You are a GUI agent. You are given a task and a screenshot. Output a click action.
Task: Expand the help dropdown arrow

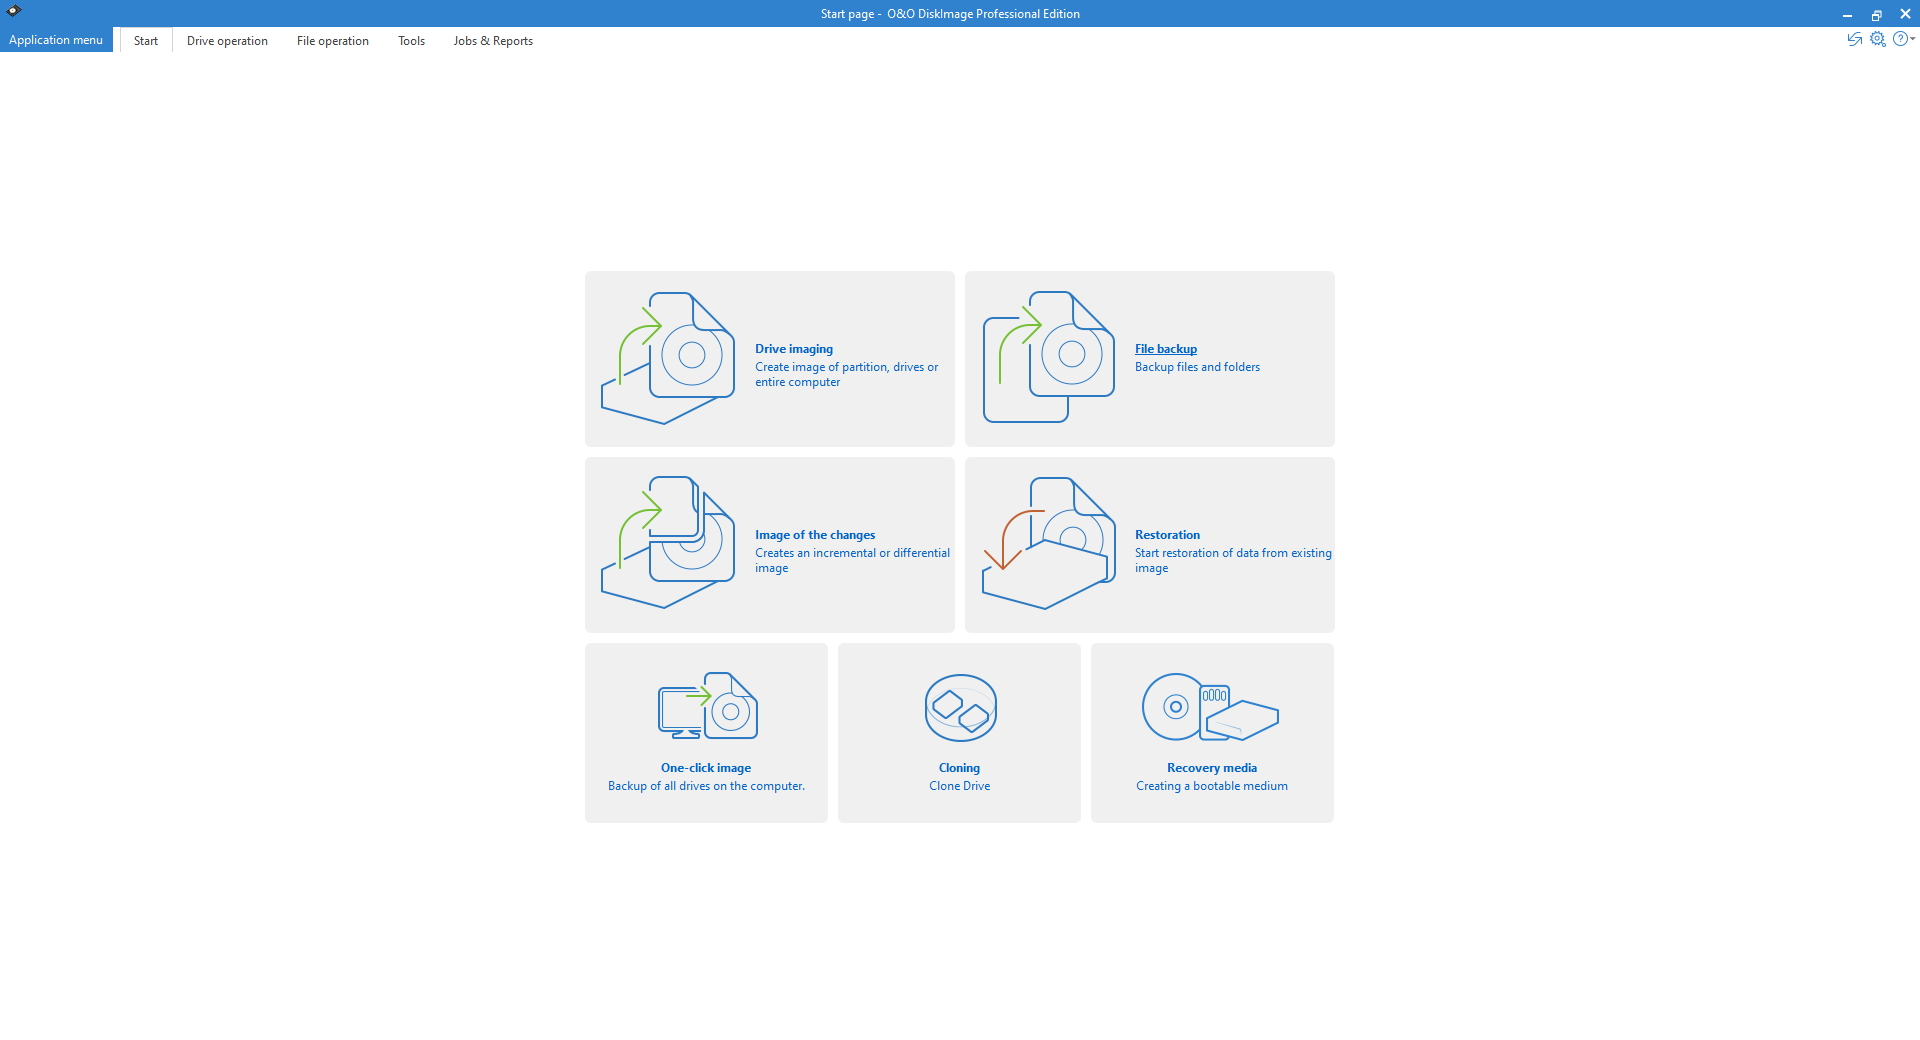point(1913,39)
